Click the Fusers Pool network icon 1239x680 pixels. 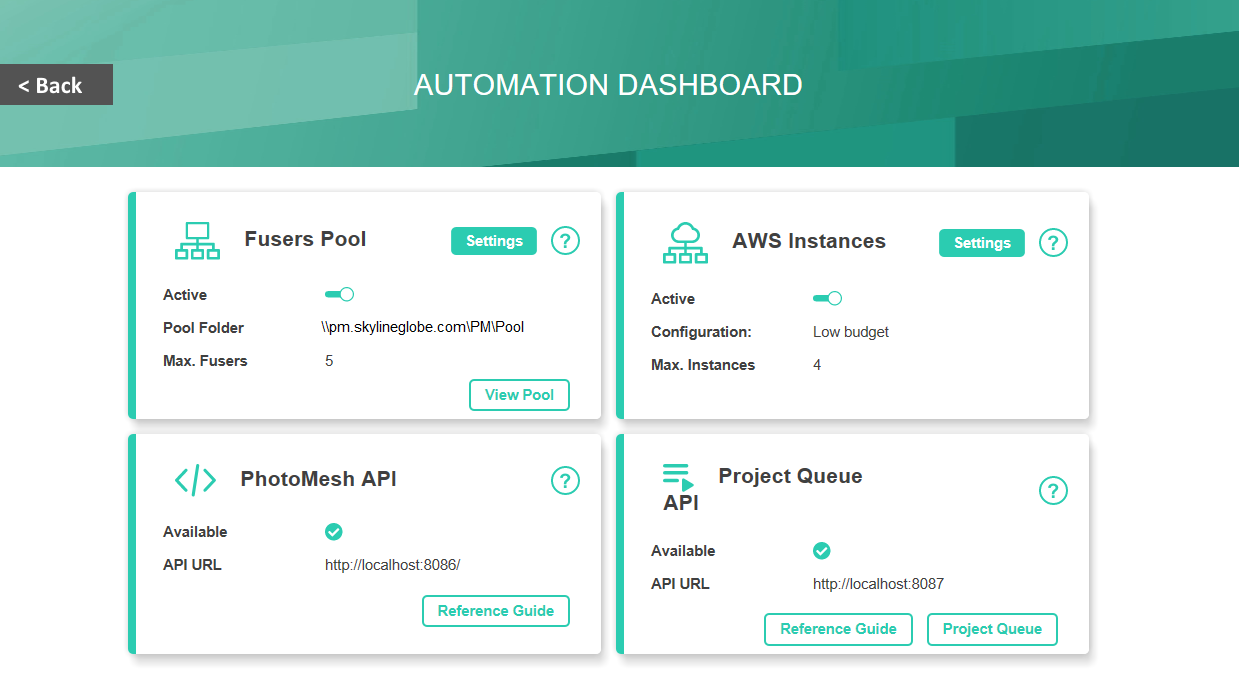[196, 240]
